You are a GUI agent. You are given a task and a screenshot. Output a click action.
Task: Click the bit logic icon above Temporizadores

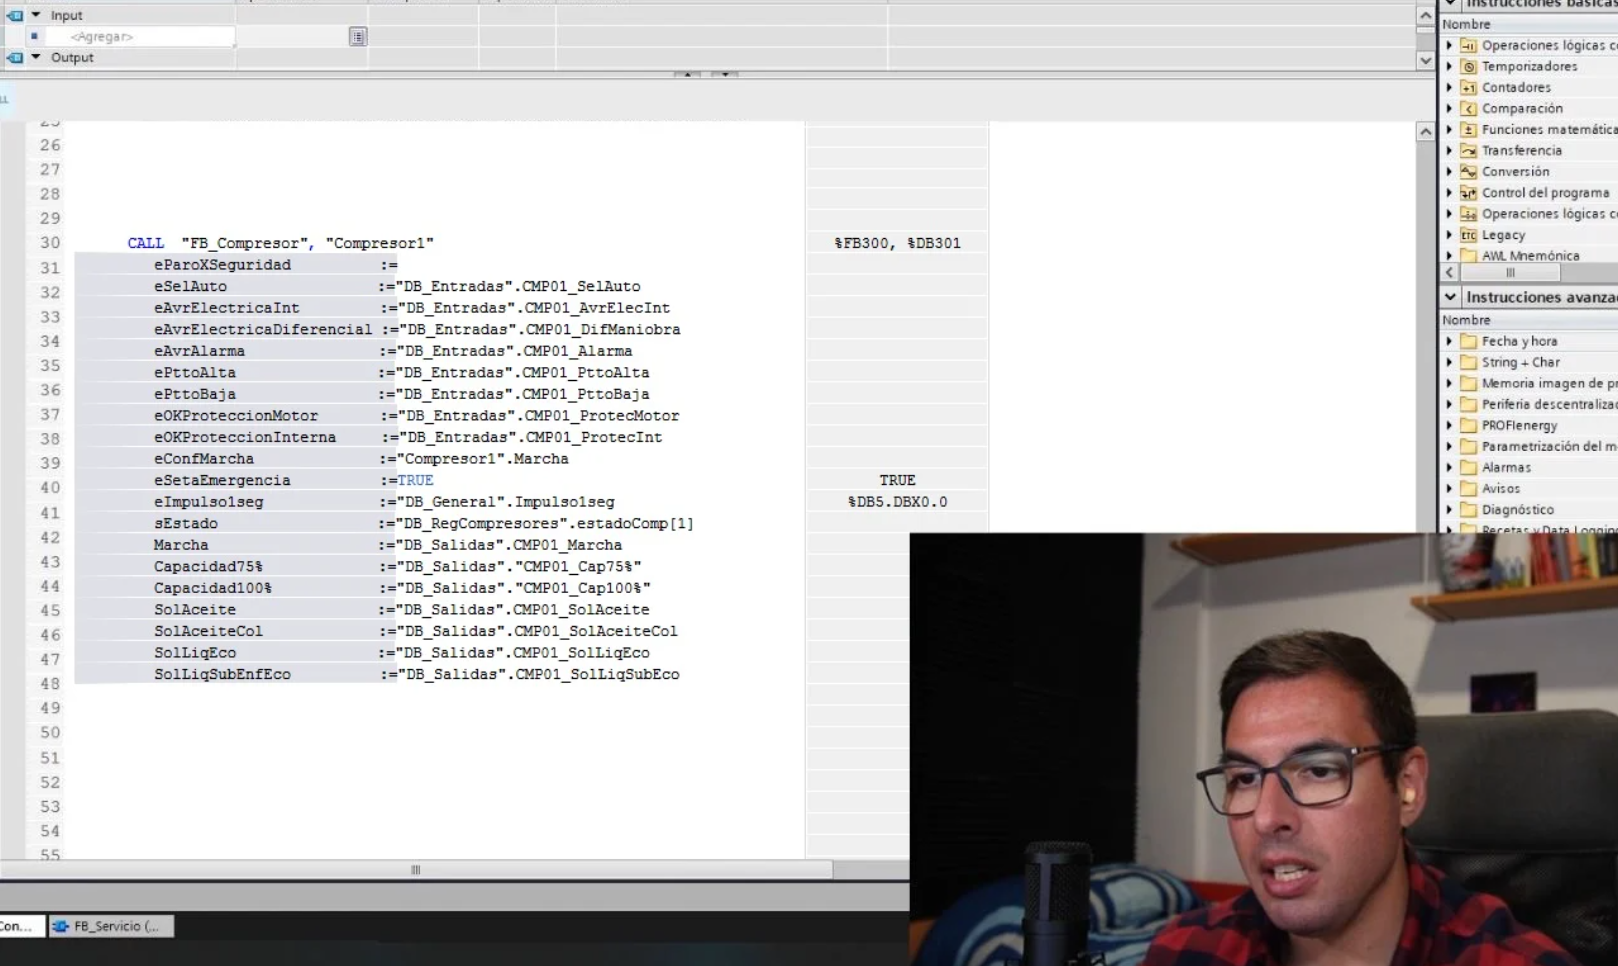[x=1468, y=45]
